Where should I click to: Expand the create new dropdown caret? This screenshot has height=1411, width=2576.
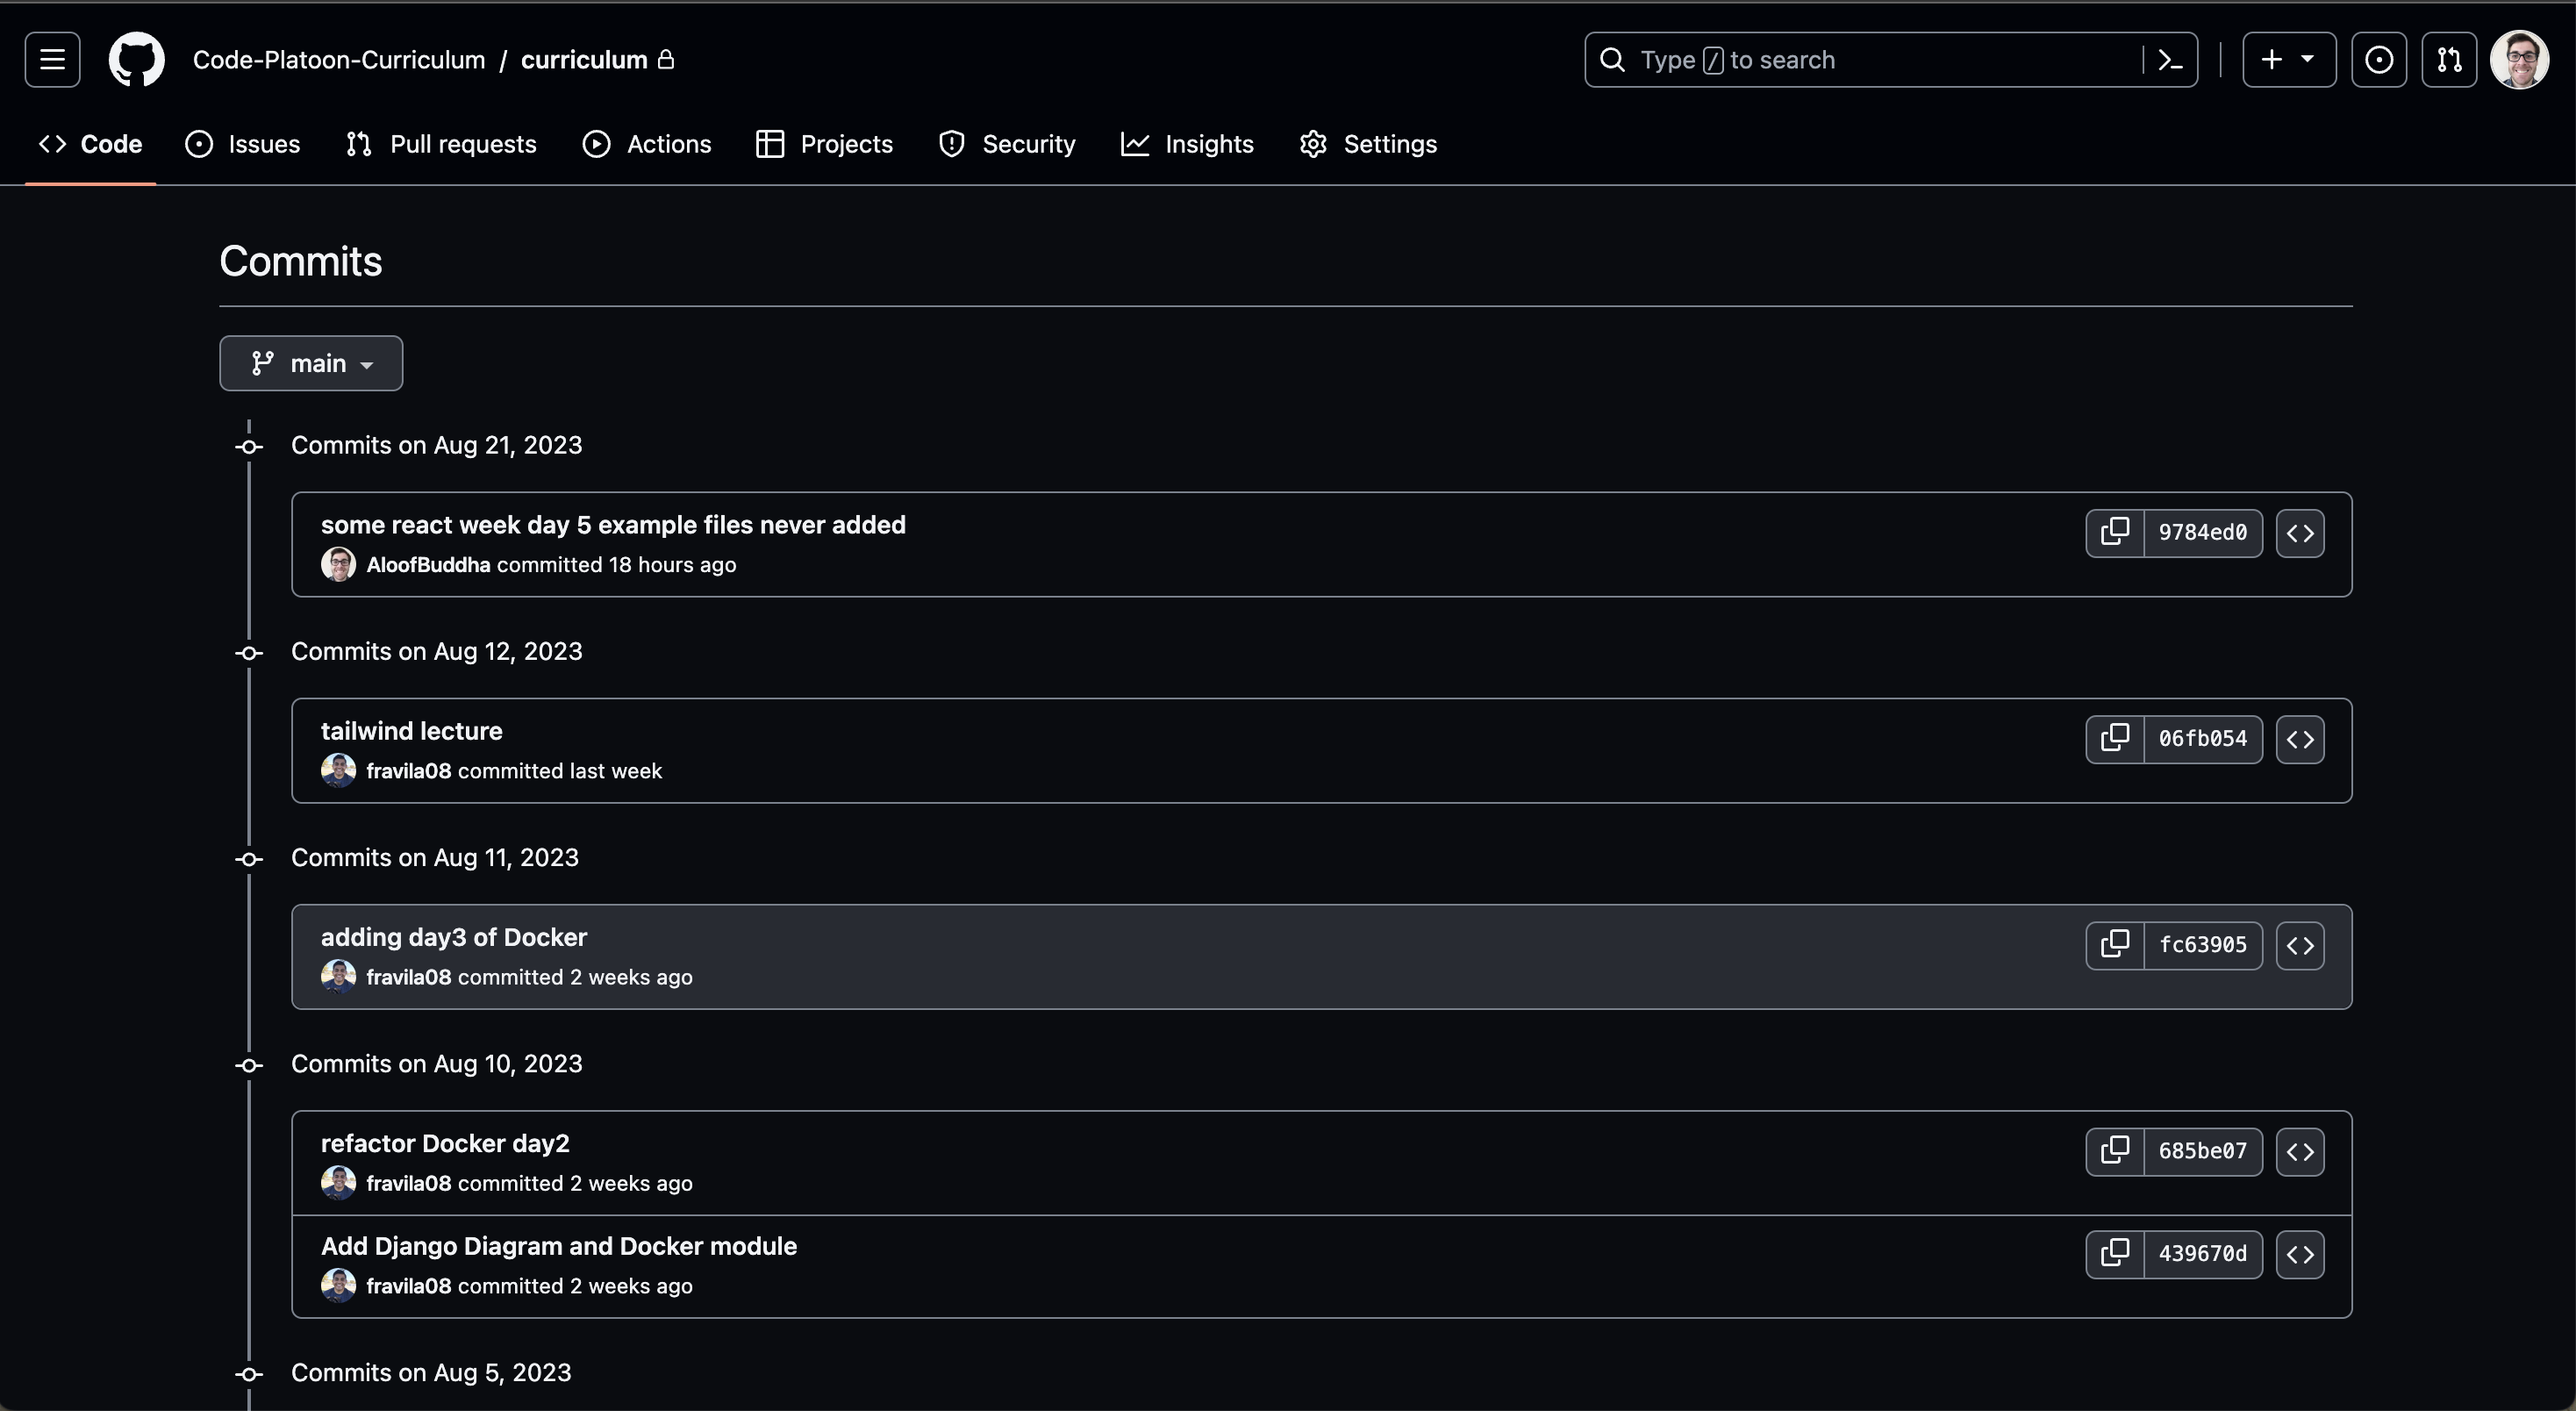pos(2307,59)
